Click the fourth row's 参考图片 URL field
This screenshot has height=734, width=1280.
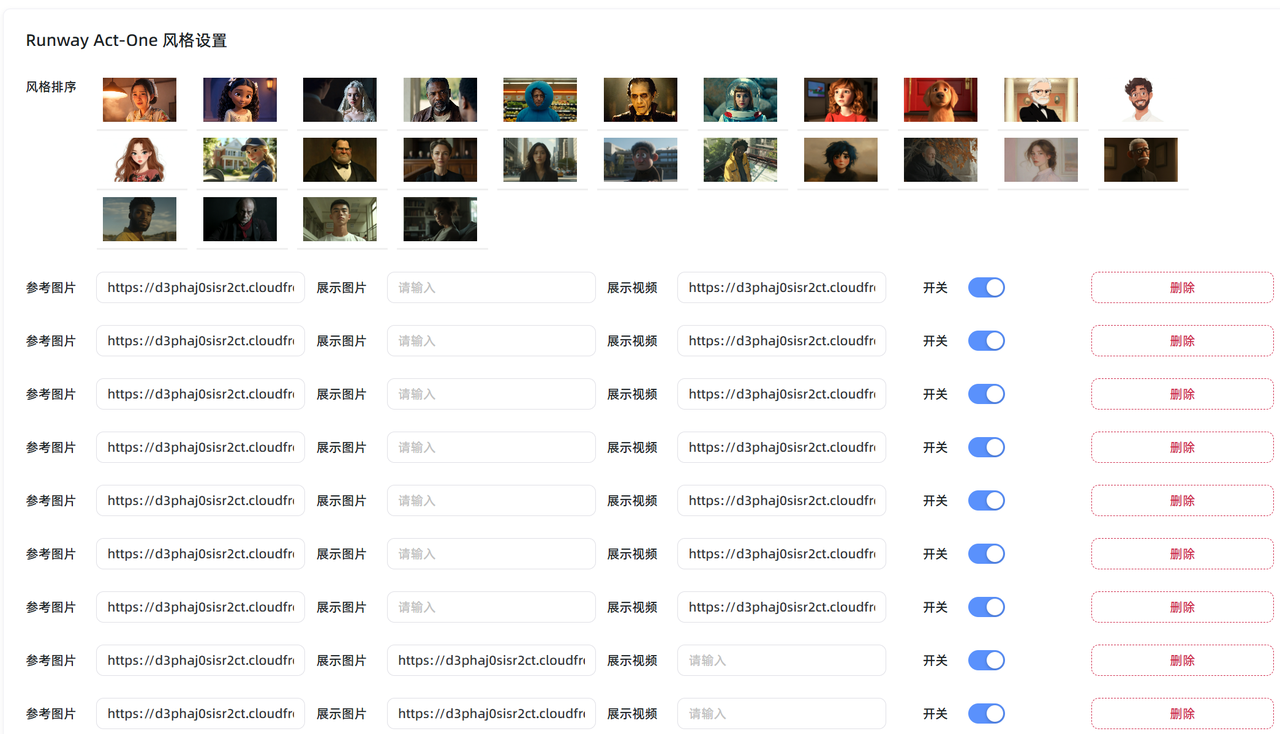coord(200,447)
